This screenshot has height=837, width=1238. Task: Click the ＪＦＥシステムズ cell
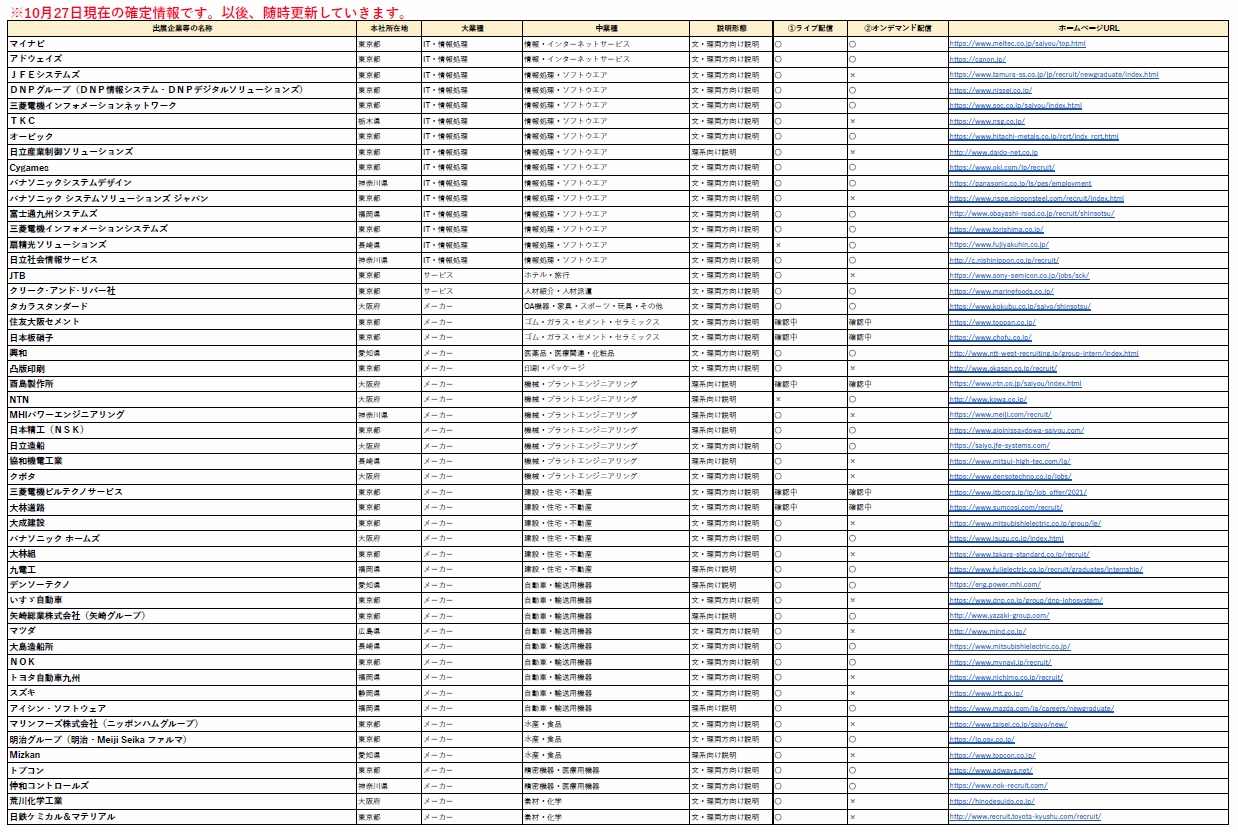tap(181, 75)
